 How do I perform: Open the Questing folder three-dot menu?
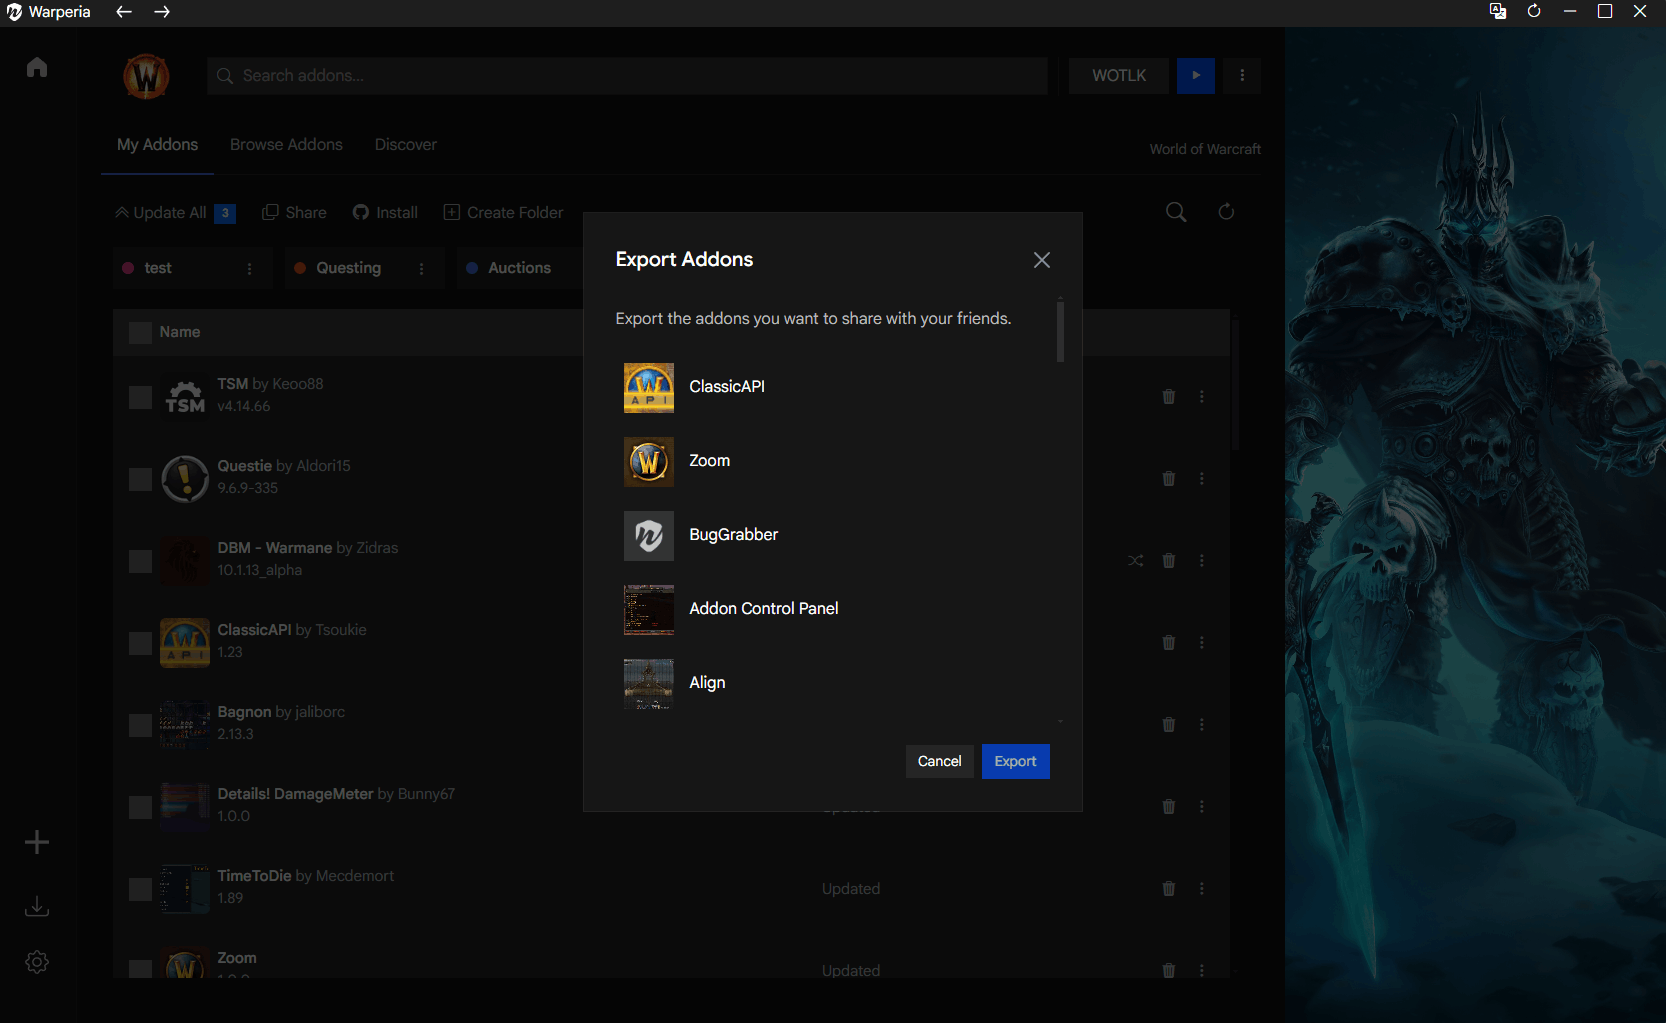tap(422, 269)
